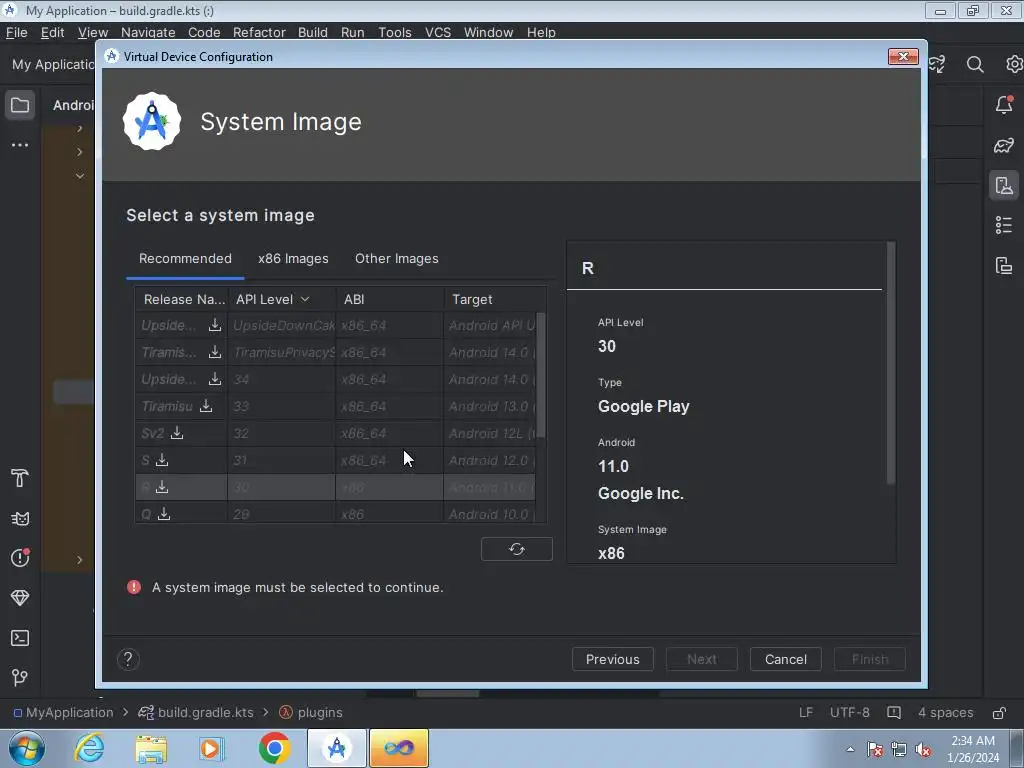Switch to the x86 Images tab

[x=293, y=259]
